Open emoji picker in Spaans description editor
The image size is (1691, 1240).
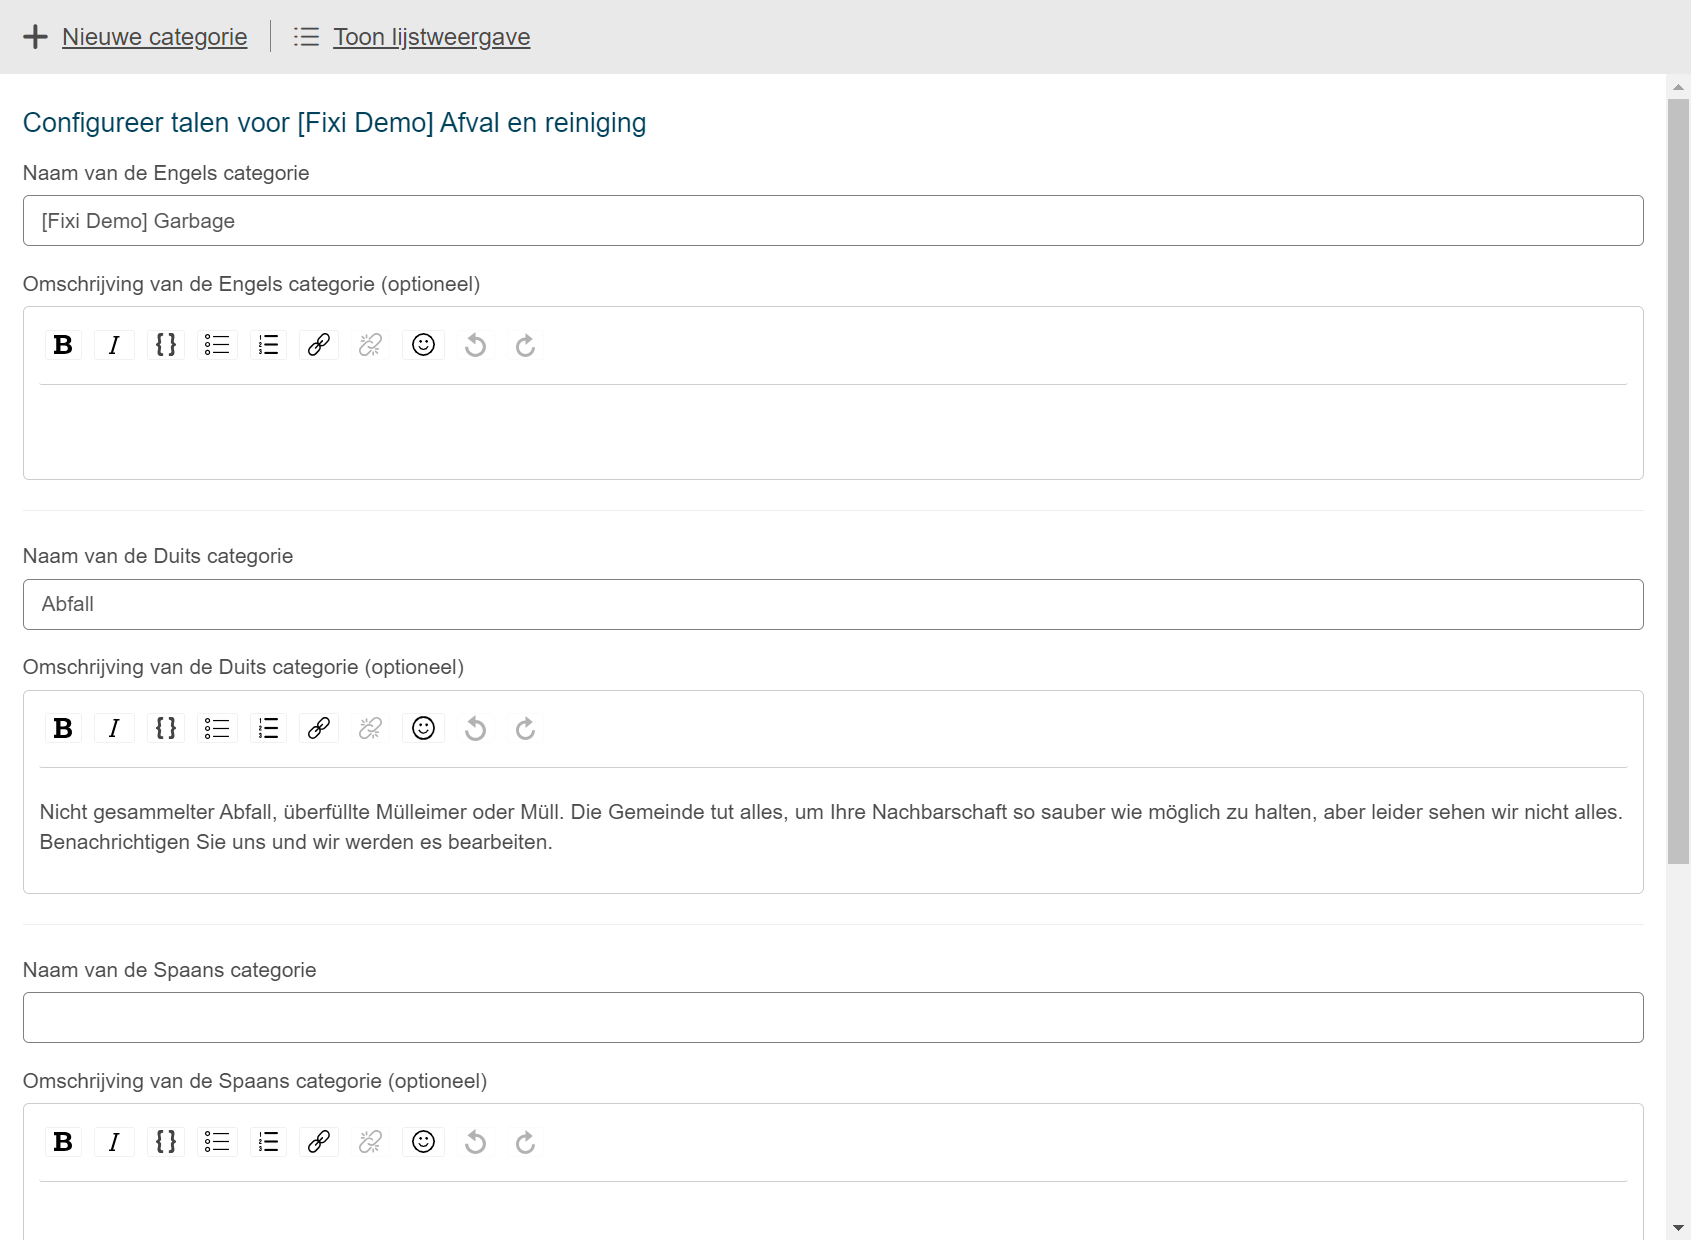point(423,1142)
